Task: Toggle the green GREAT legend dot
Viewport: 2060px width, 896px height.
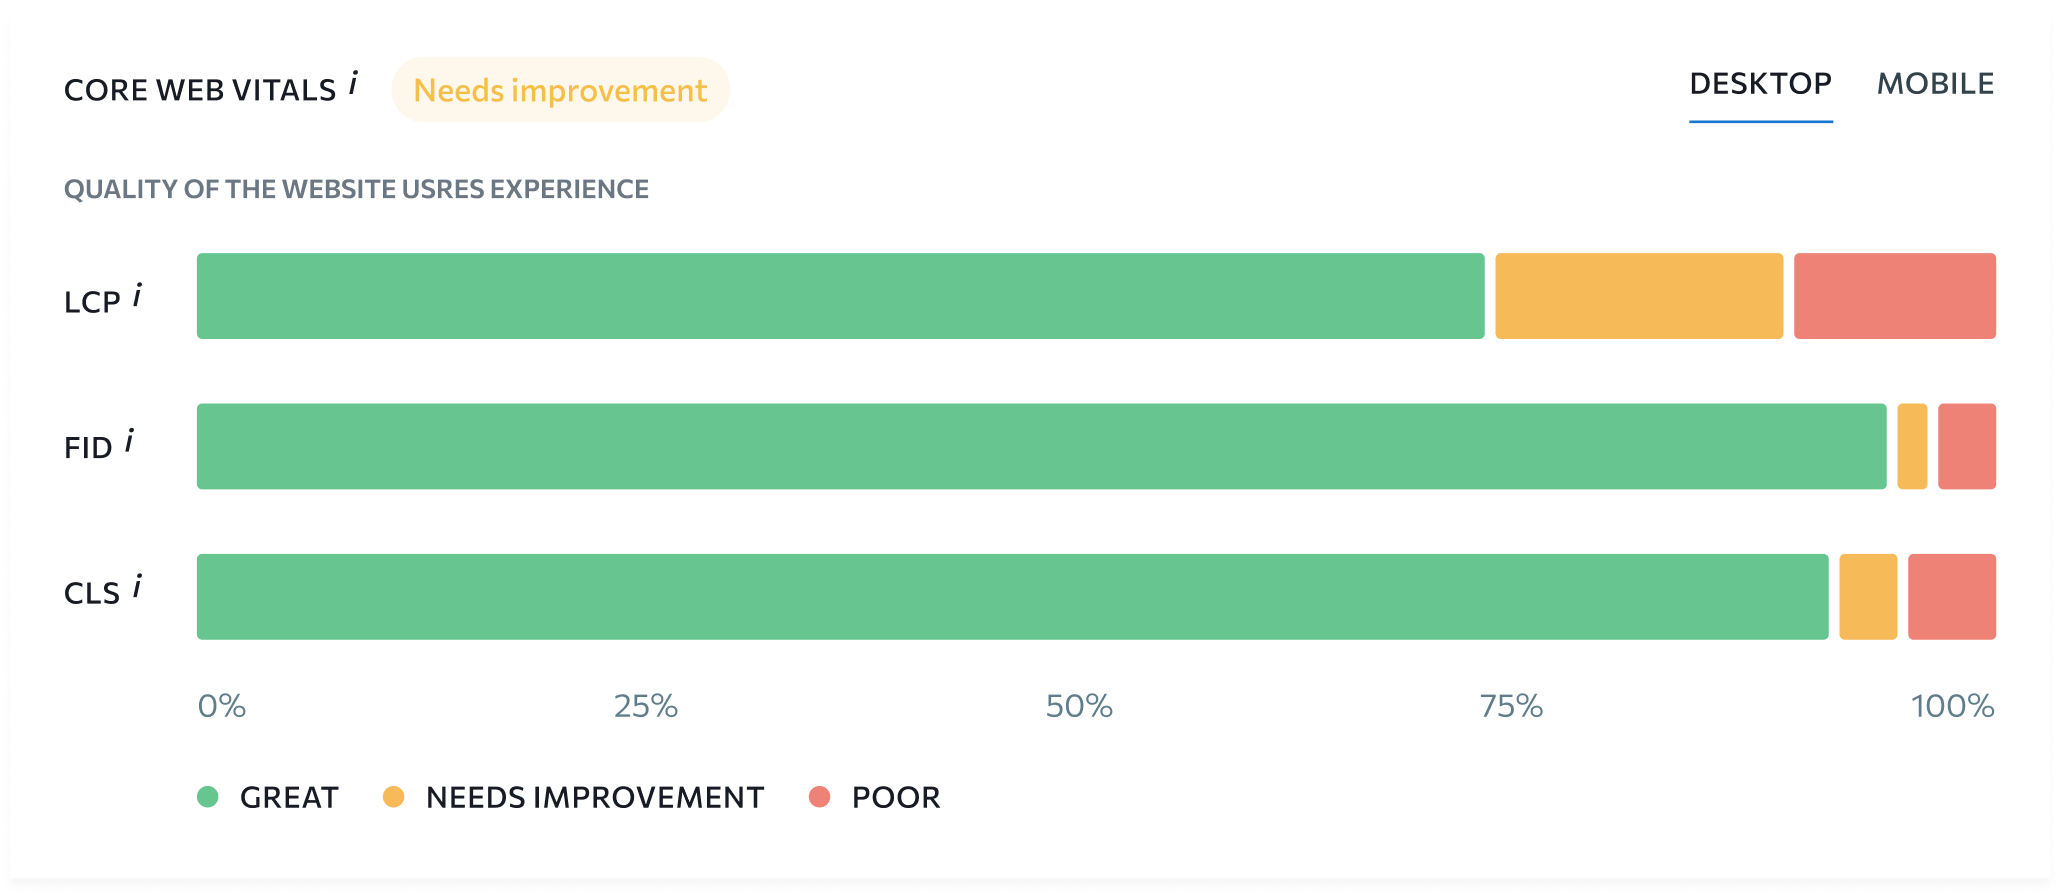Action: [208, 797]
